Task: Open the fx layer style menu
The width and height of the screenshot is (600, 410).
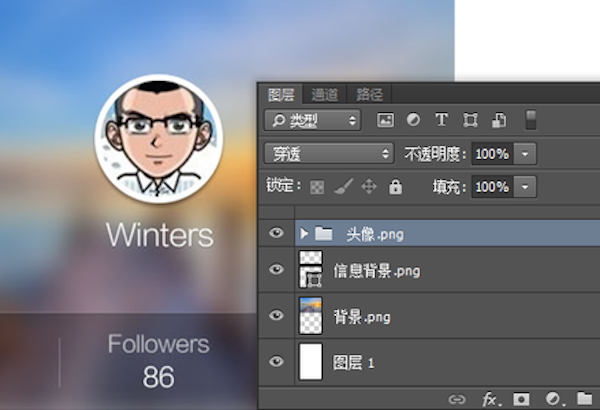Action: 491,399
